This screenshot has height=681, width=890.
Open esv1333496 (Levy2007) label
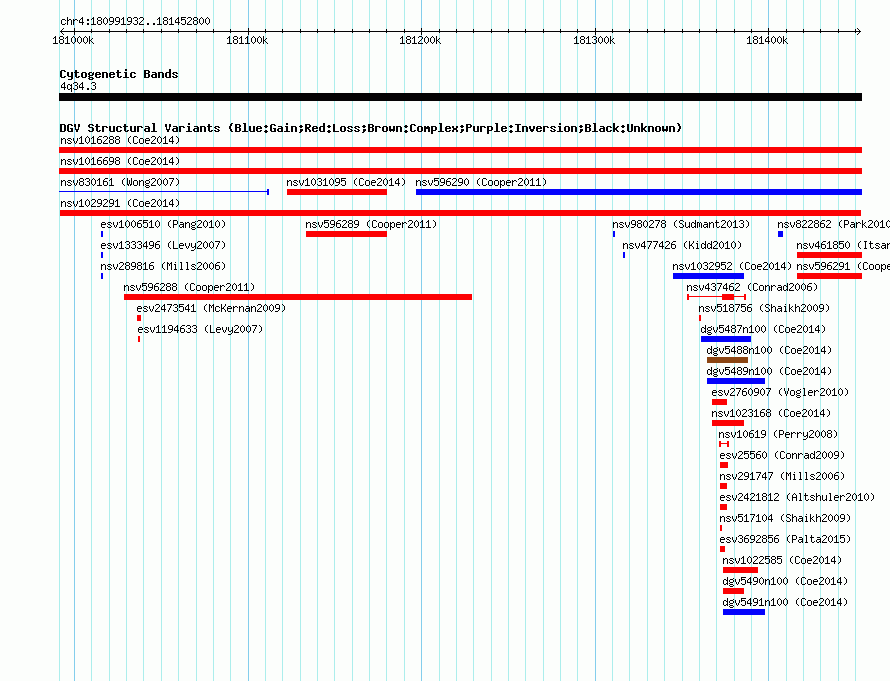163,245
